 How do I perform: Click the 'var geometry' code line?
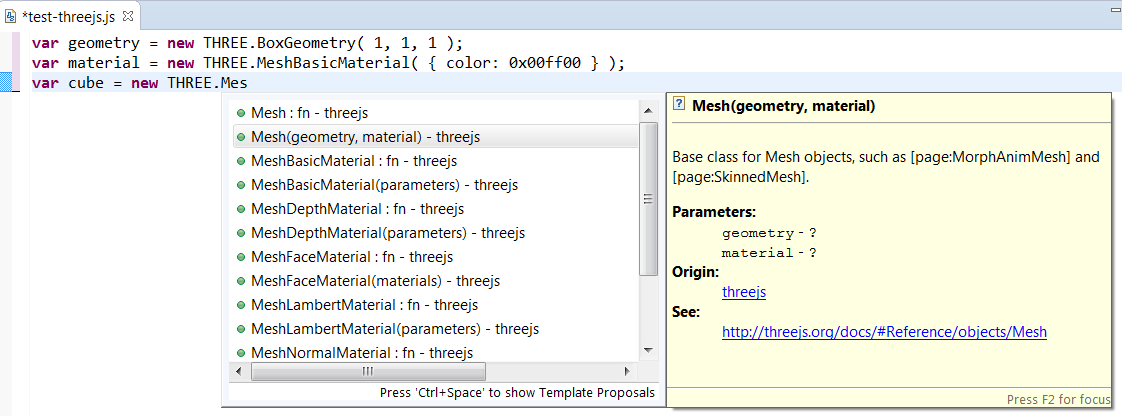[248, 42]
